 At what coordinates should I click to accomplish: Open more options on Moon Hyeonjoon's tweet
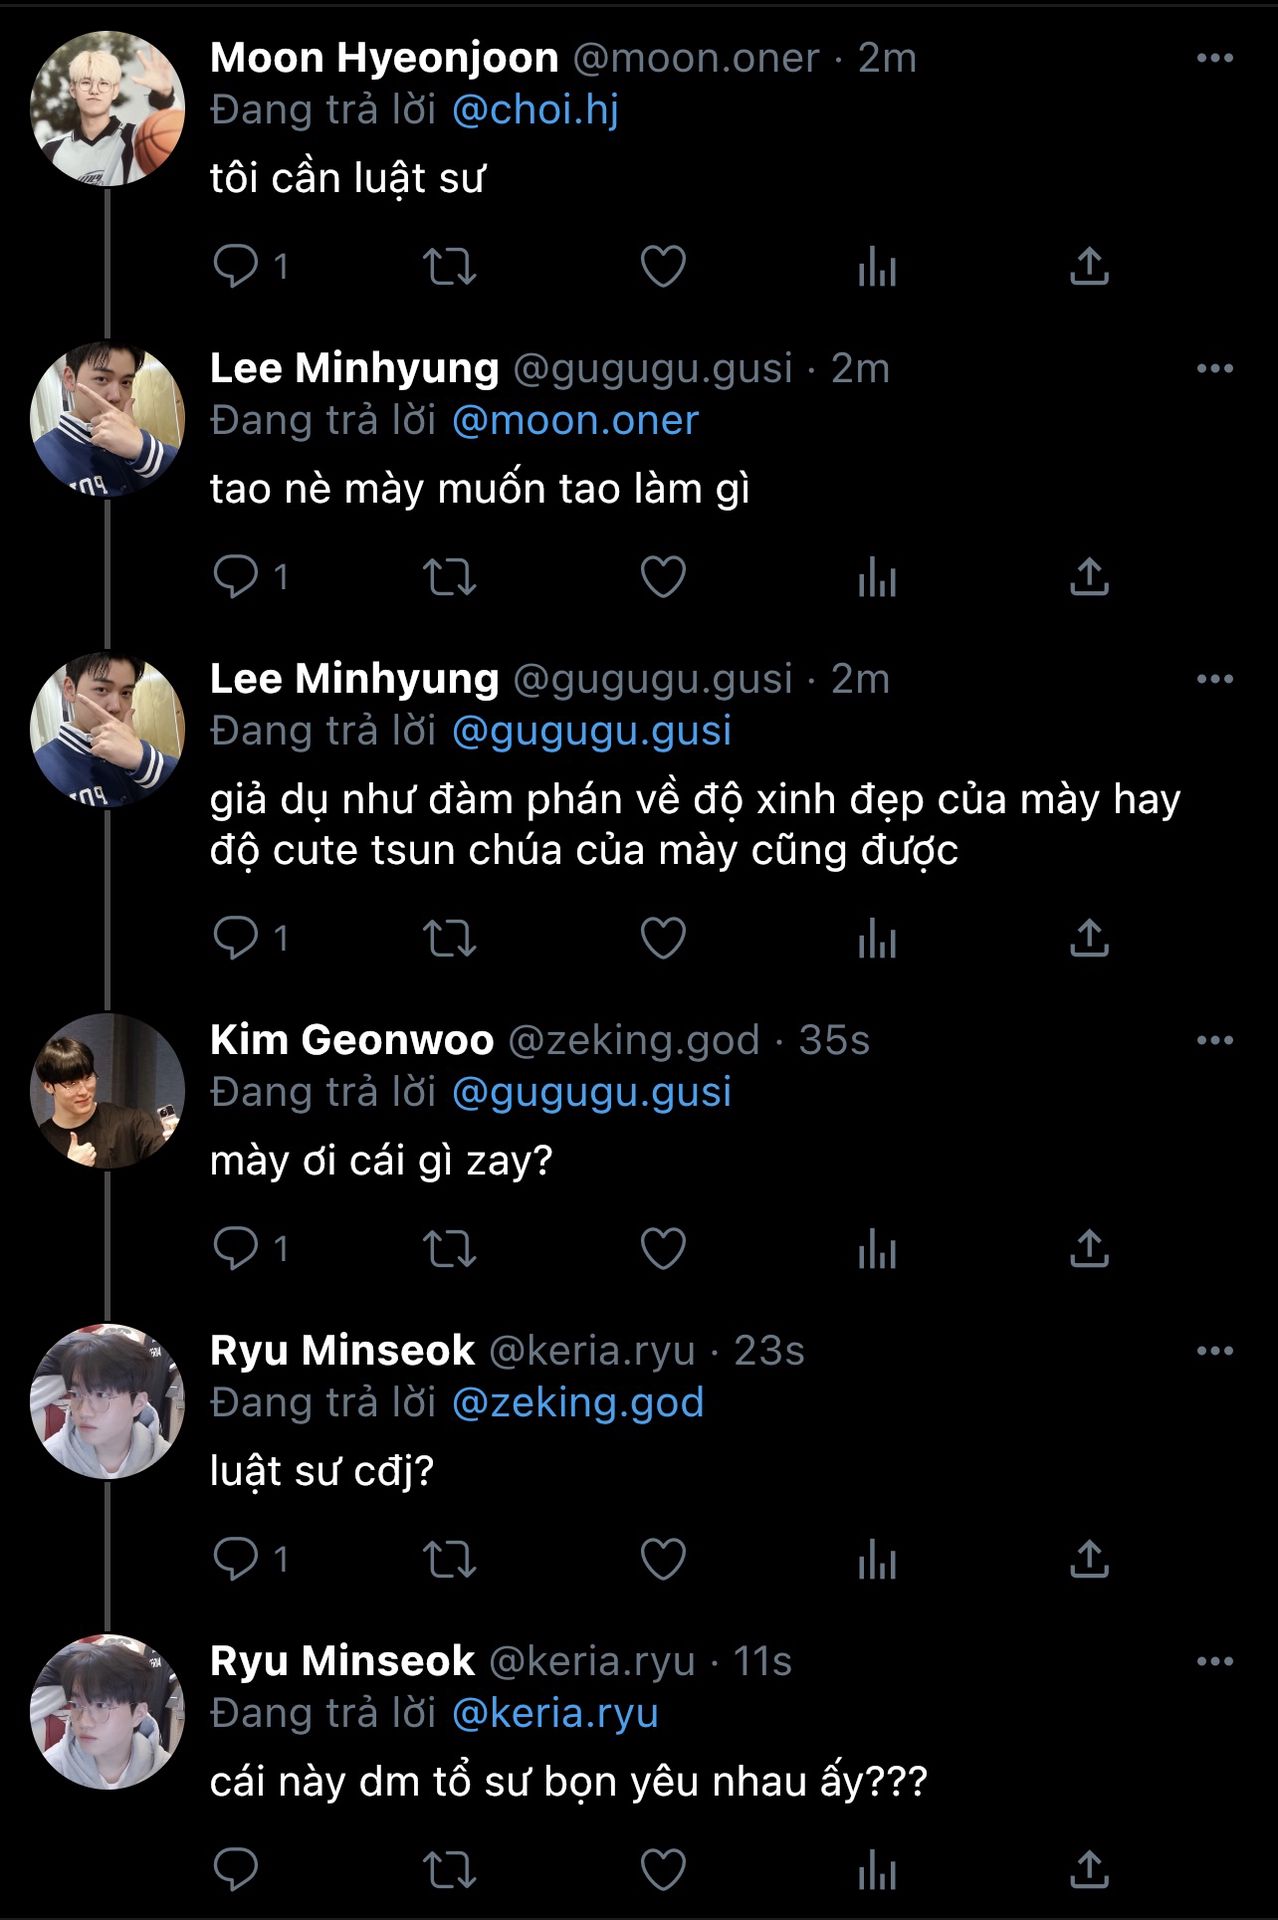click(1214, 58)
